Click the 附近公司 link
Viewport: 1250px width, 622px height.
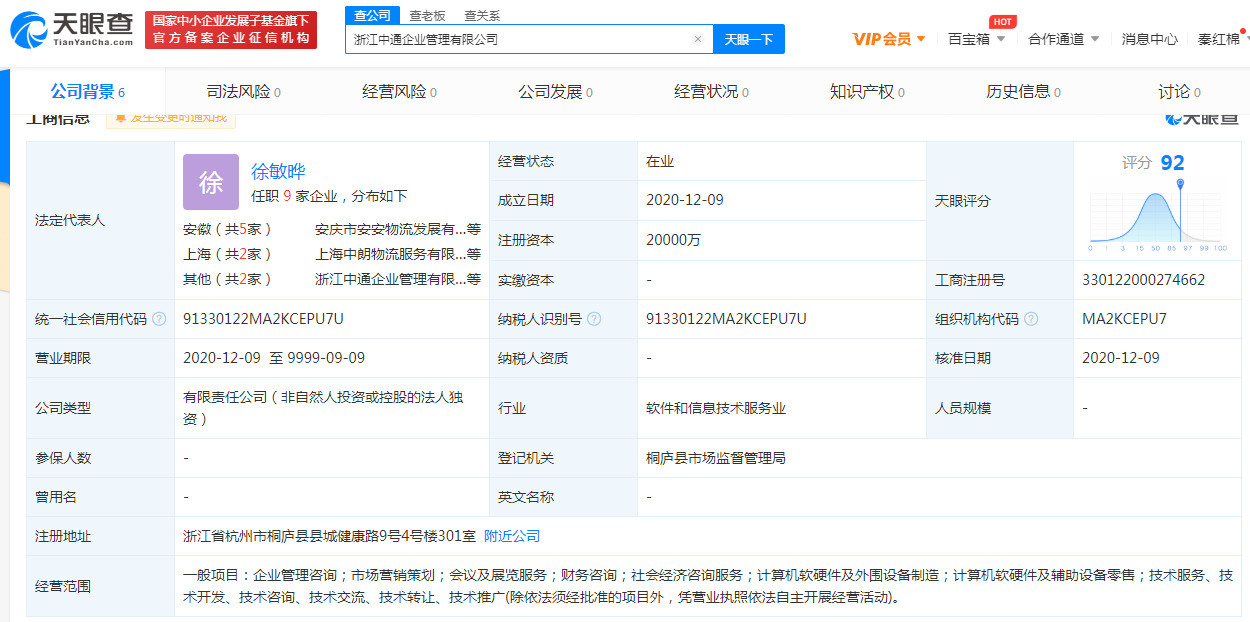(512, 536)
